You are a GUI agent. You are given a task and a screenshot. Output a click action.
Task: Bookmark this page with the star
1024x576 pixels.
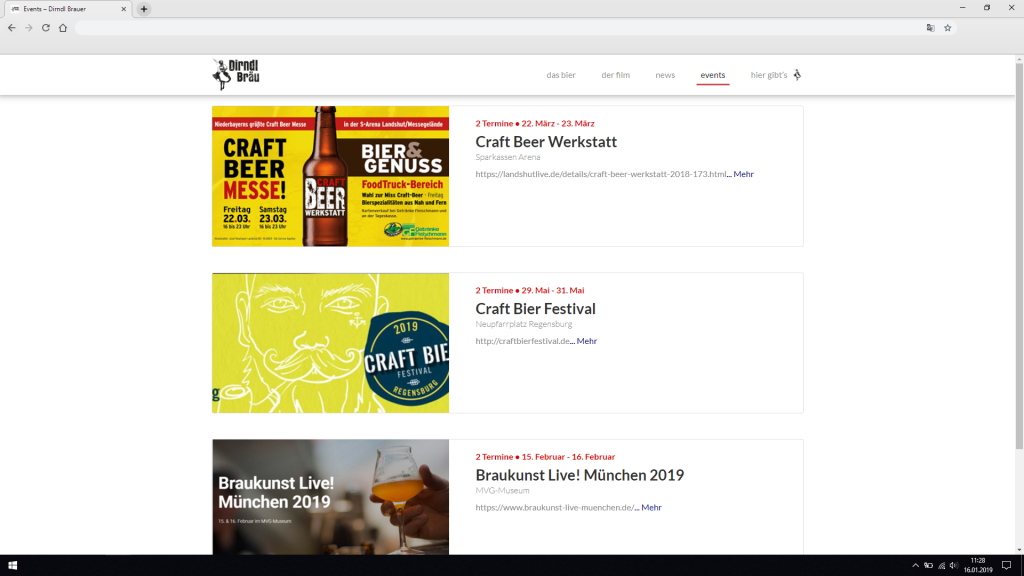[x=948, y=28]
